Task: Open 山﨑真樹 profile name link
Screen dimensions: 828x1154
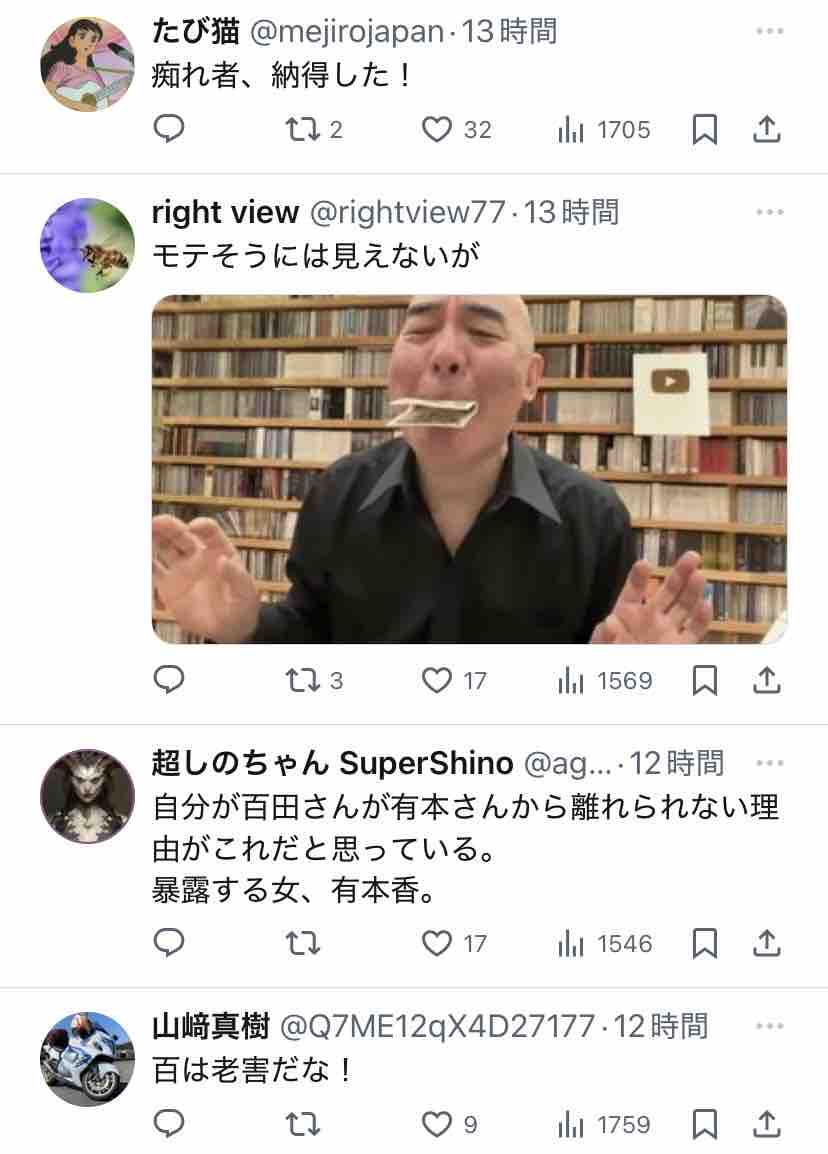Action: pyautogui.click(x=211, y=1026)
